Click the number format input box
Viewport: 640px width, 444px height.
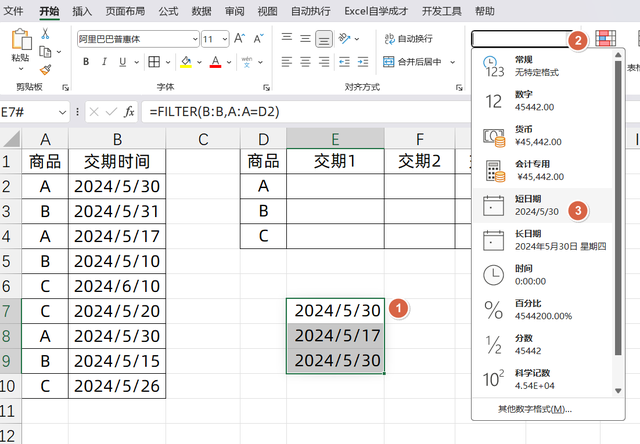pos(518,39)
